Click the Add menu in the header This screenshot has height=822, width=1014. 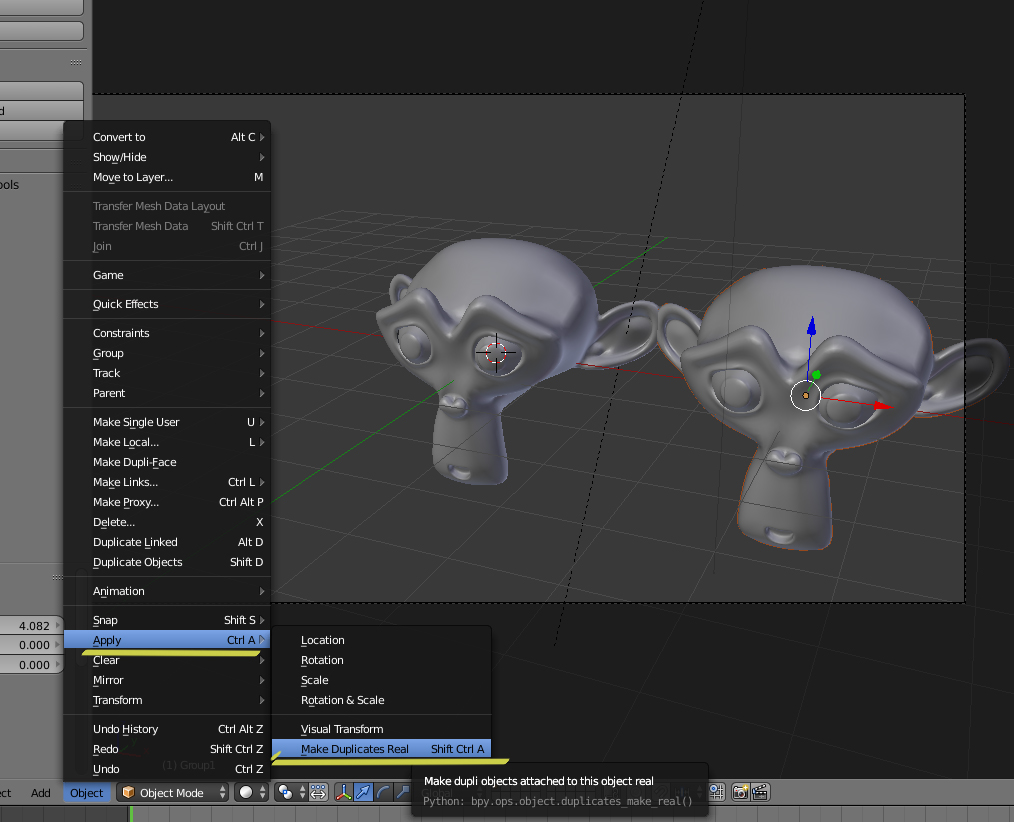[40, 793]
